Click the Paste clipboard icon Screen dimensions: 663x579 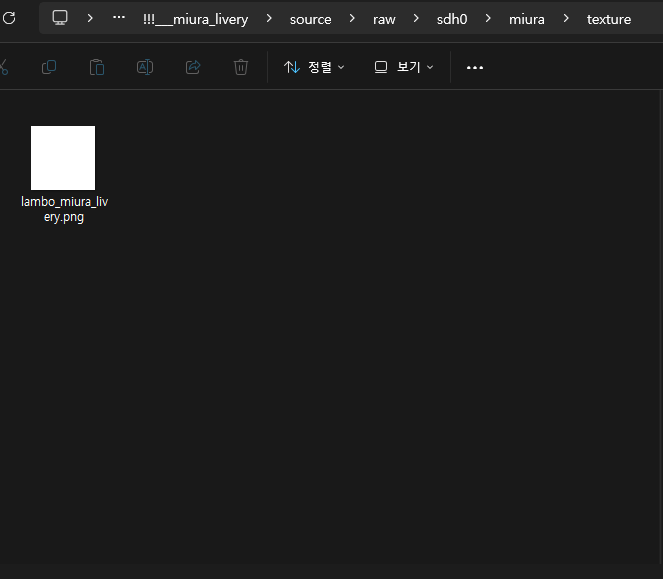(x=97, y=67)
